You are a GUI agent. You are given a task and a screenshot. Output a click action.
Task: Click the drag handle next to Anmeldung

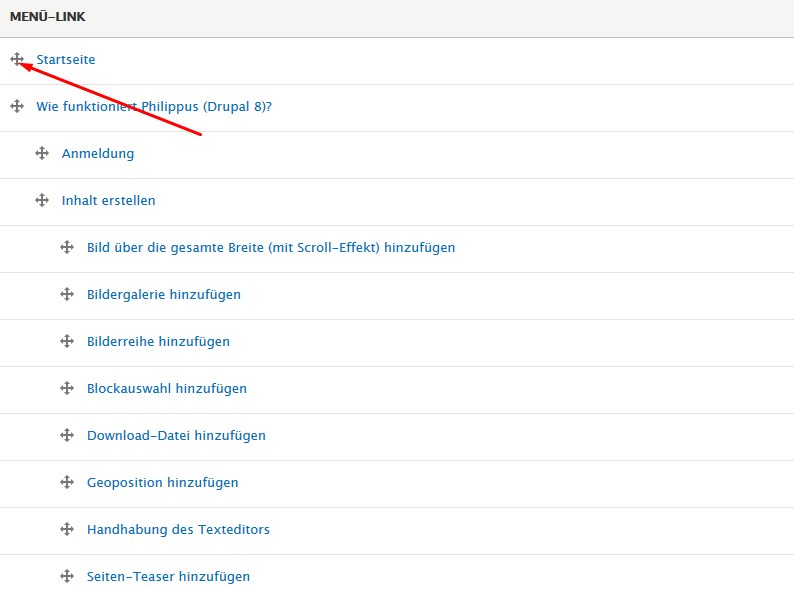pyautogui.click(x=42, y=153)
